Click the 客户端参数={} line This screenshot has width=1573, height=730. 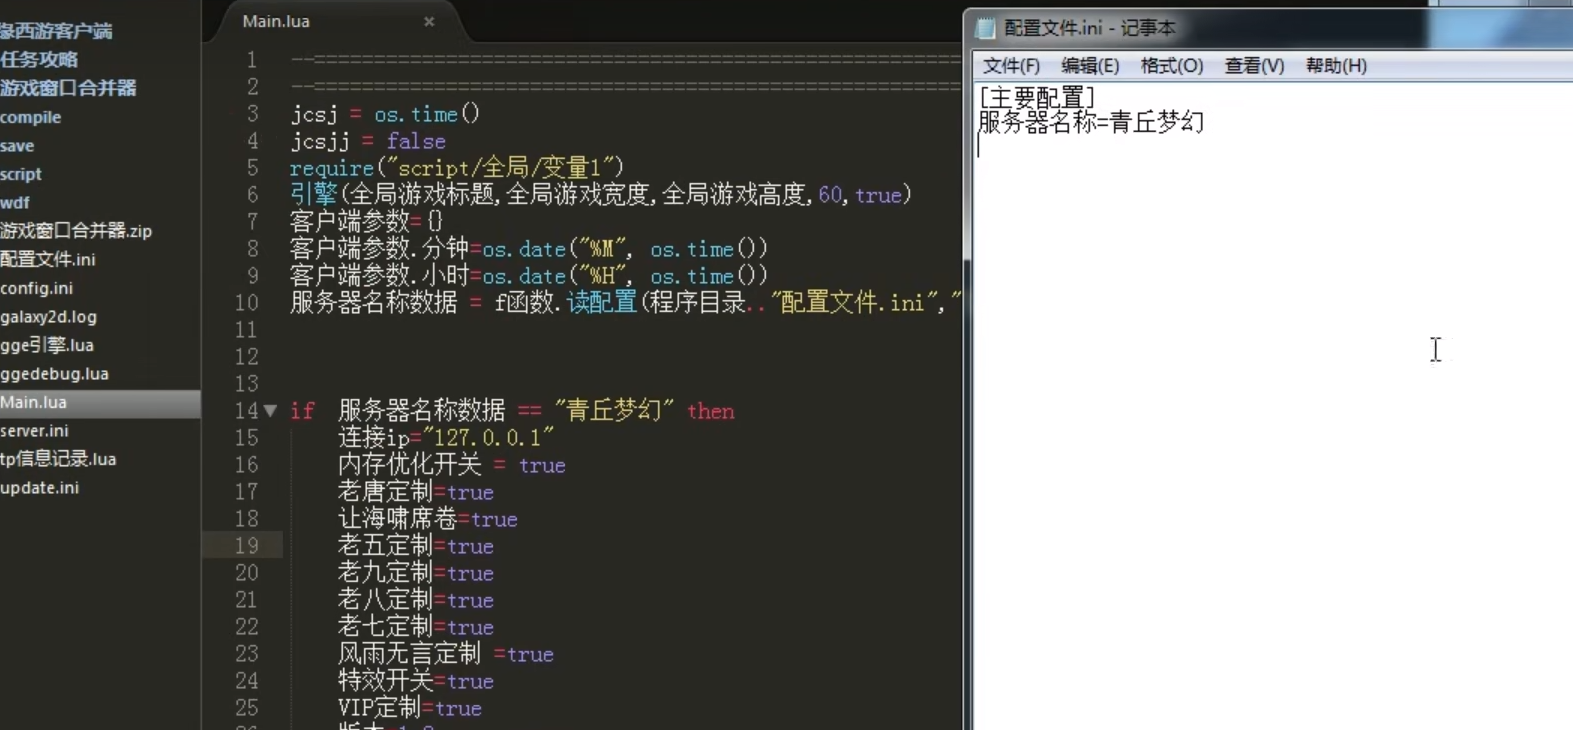coord(366,221)
